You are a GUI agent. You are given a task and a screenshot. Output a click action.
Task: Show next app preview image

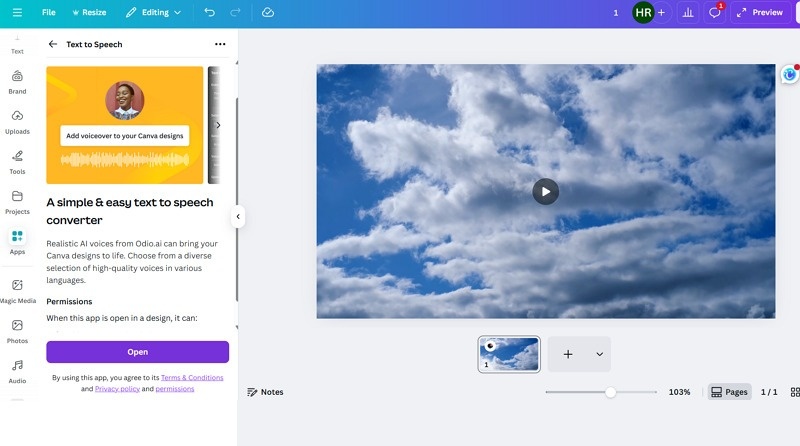[x=218, y=125]
